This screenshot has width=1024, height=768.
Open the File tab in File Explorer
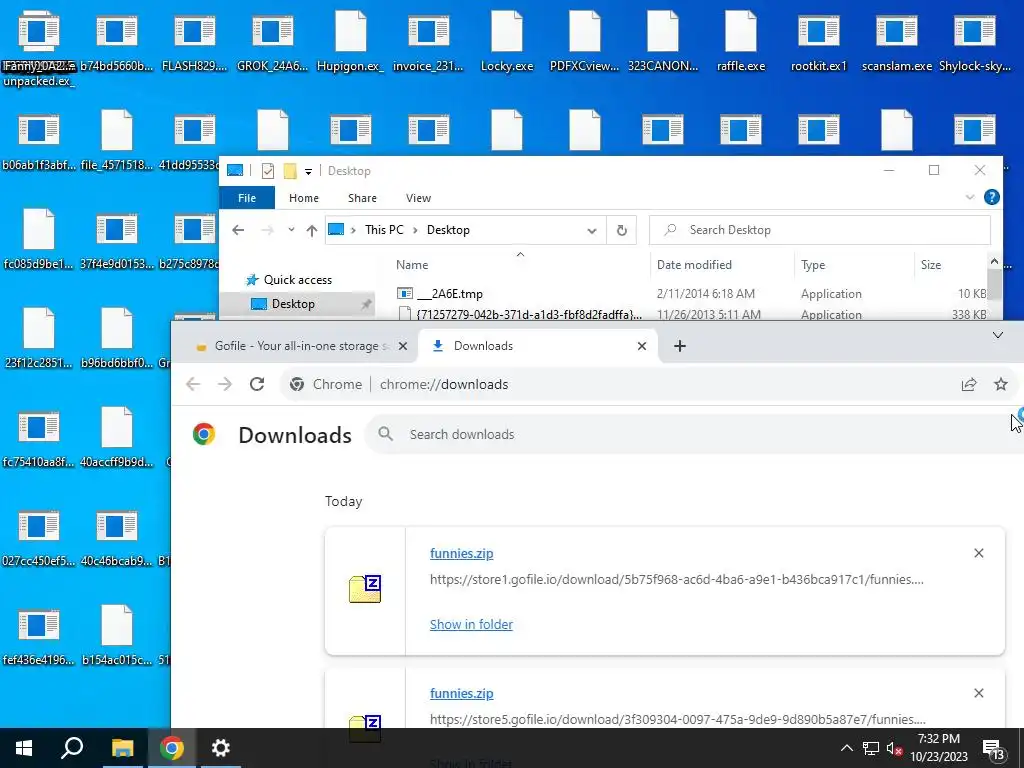point(247,198)
